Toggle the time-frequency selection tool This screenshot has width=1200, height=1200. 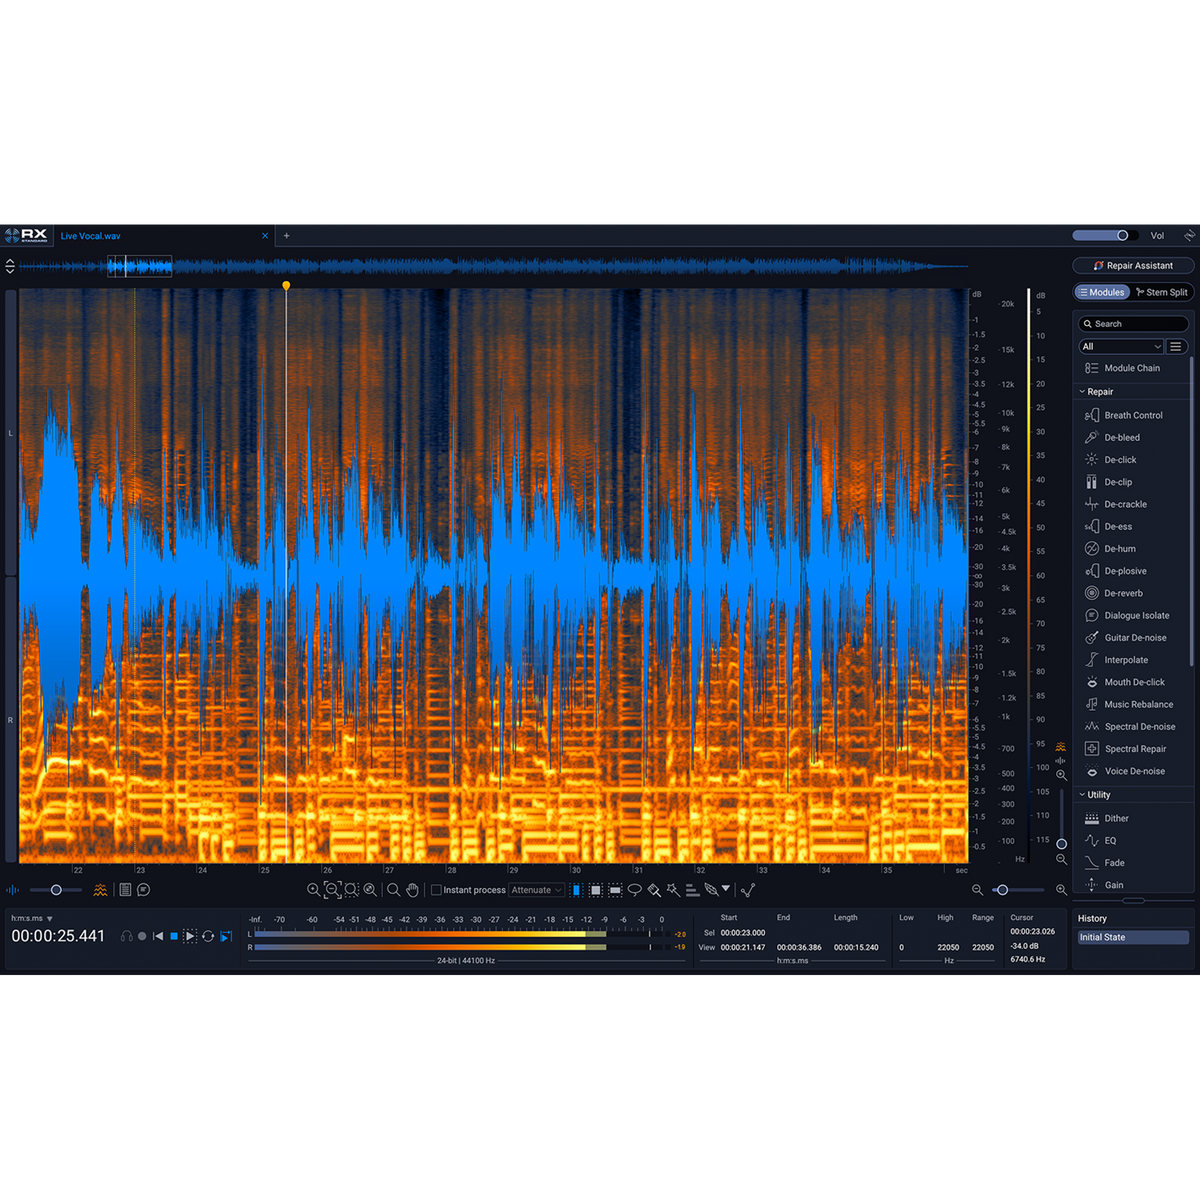pyautogui.click(x=596, y=890)
